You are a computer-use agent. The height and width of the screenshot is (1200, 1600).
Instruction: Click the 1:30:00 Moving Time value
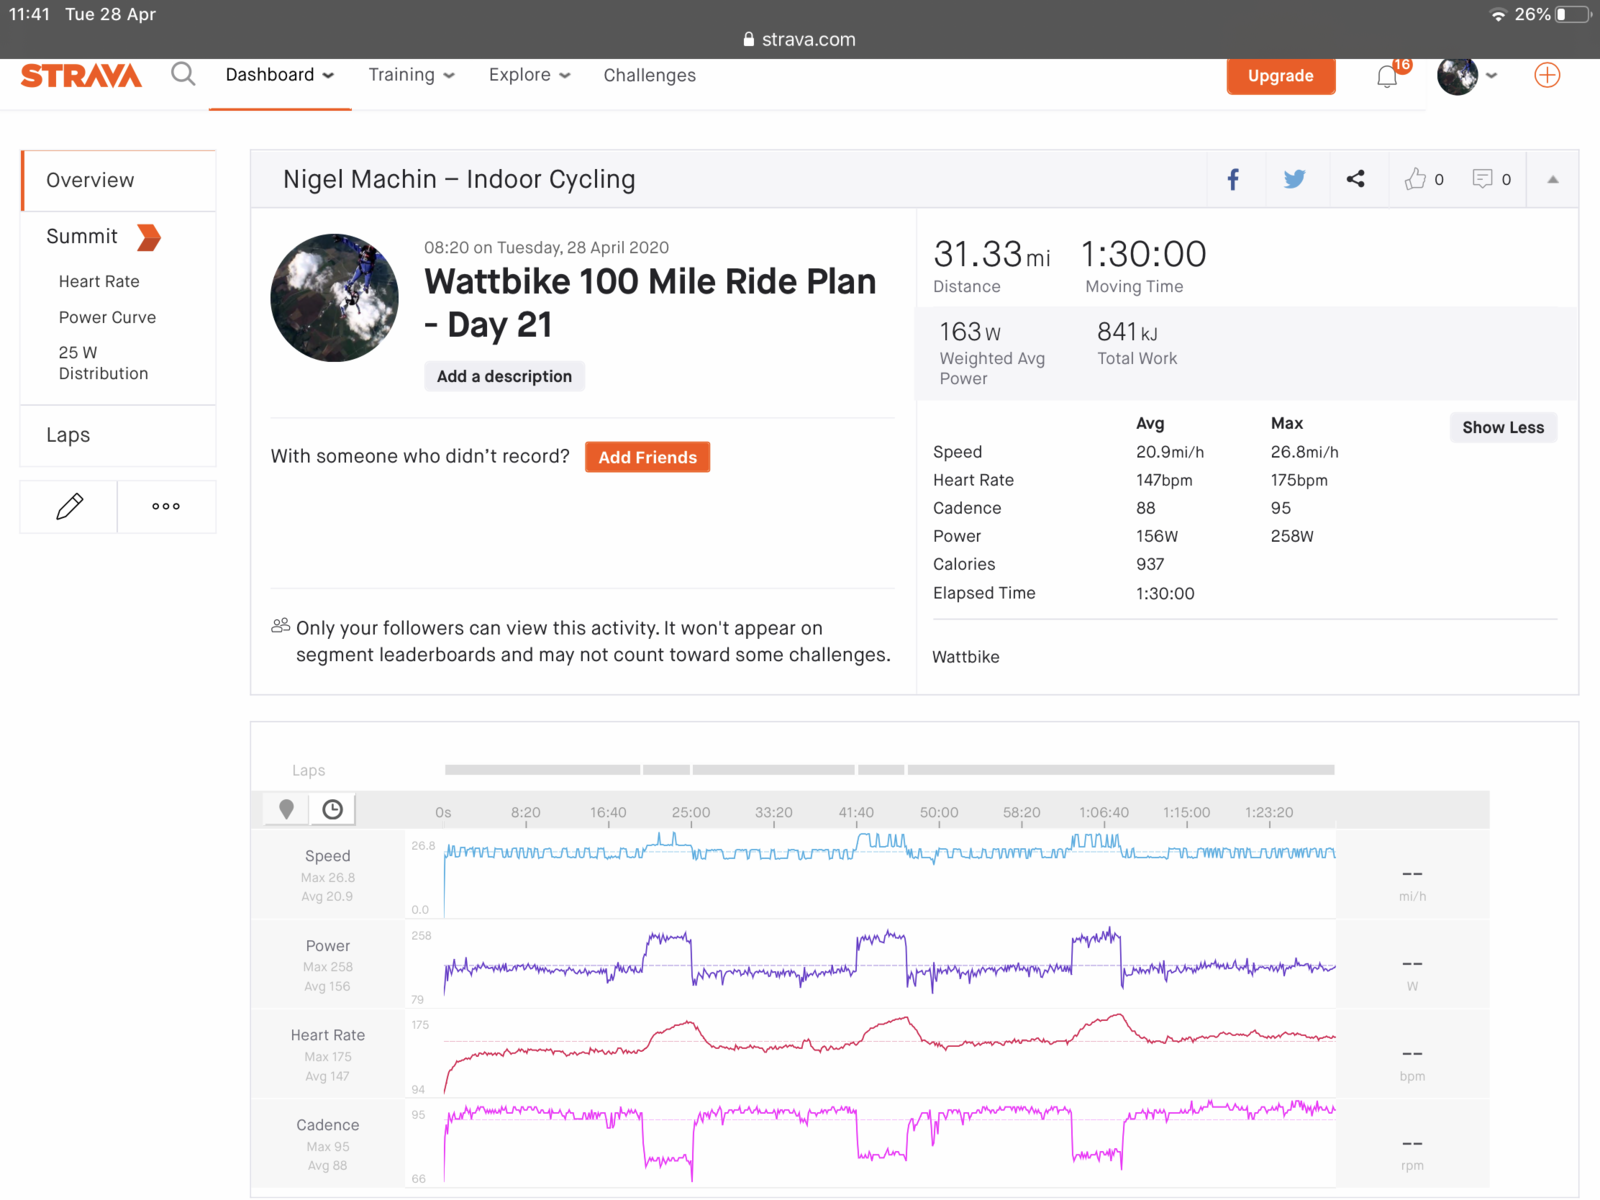click(1143, 254)
